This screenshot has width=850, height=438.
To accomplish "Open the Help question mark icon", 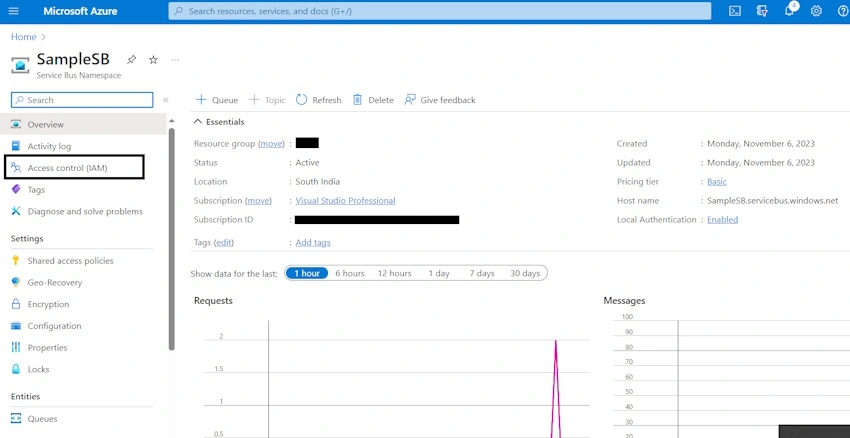I will tap(842, 11).
